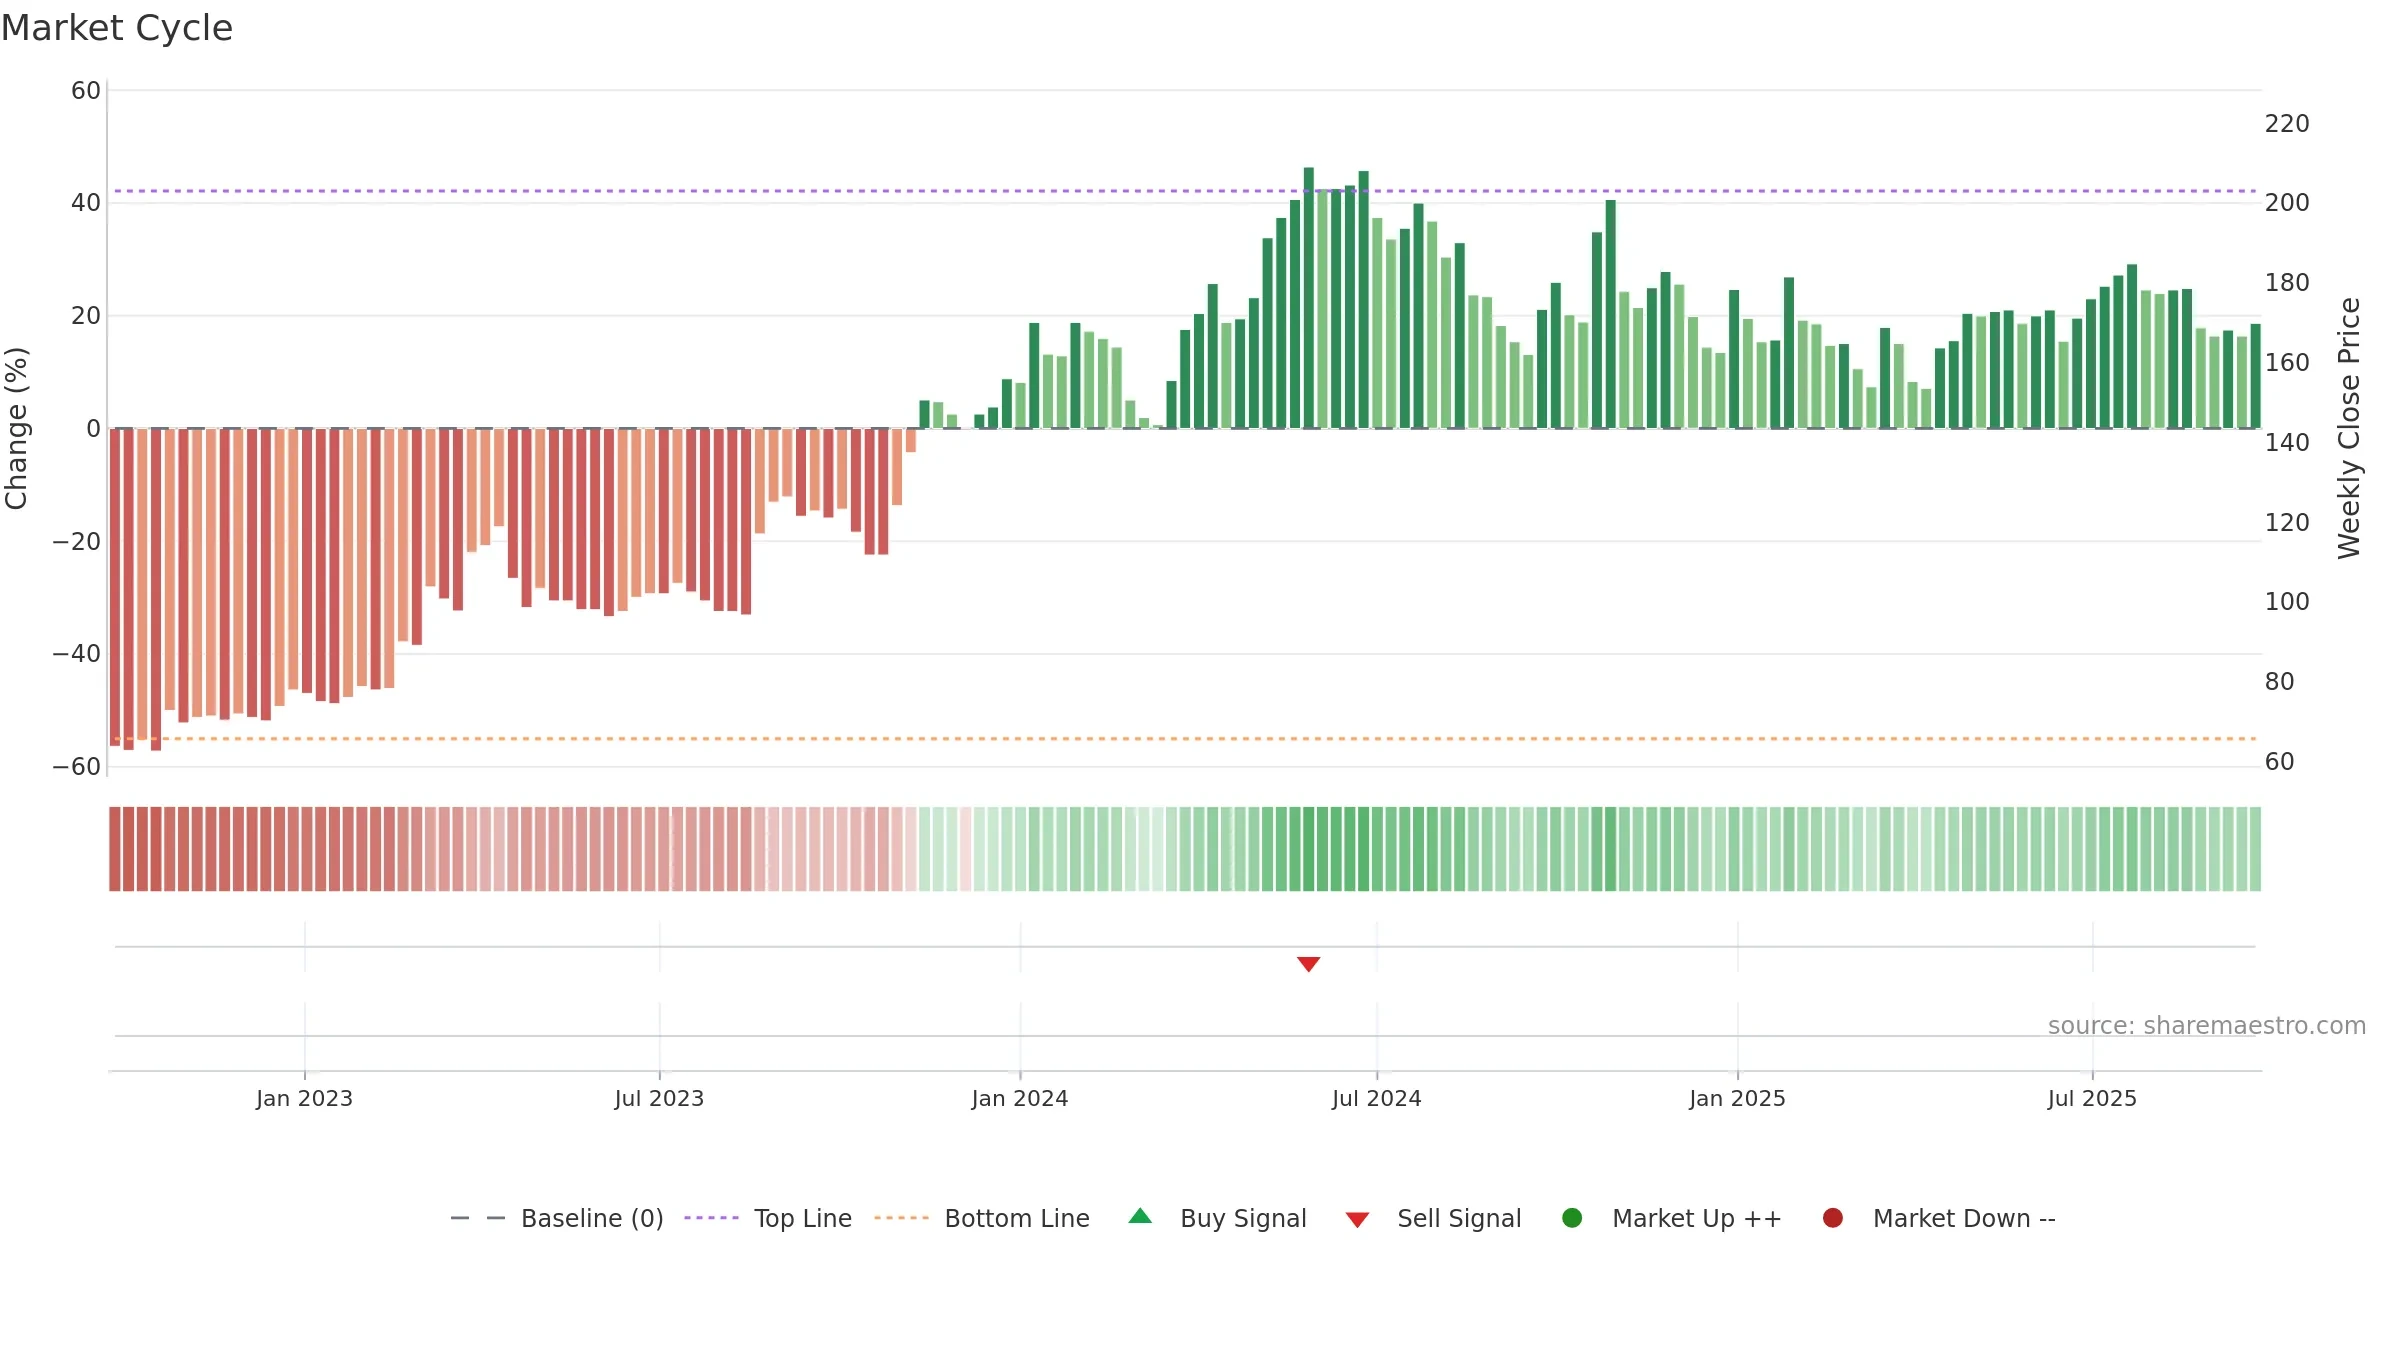Click the Change (%) axis title

click(x=16, y=429)
